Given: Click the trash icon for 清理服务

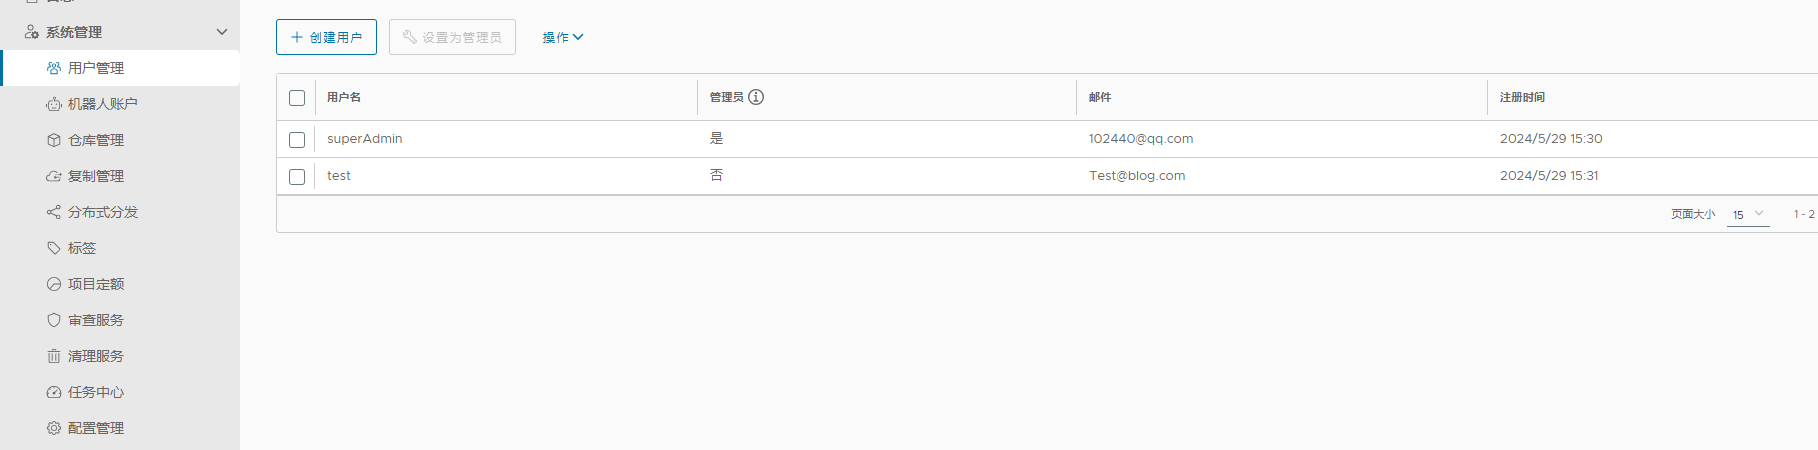Looking at the screenshot, I should (x=54, y=356).
